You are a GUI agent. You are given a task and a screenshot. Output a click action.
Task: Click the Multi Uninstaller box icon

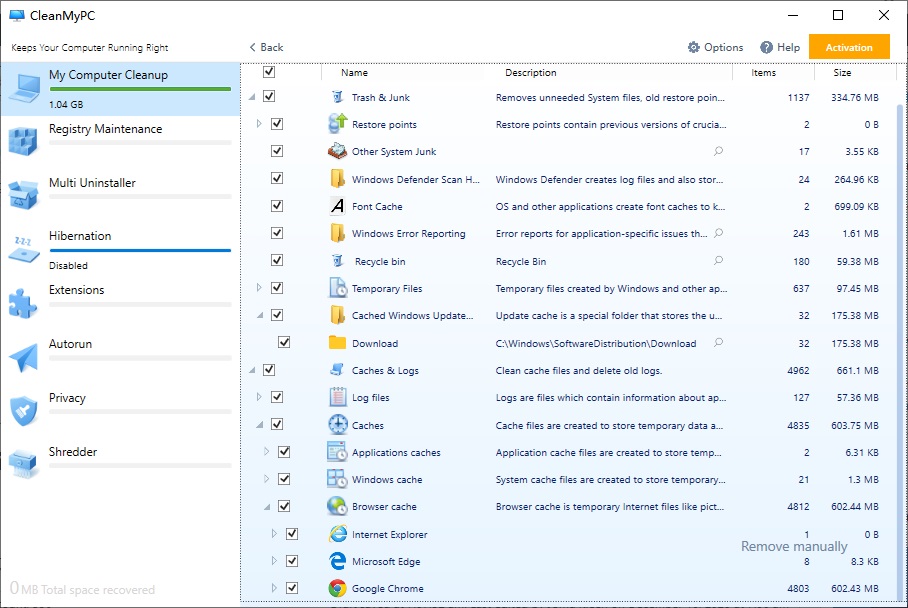click(23, 195)
